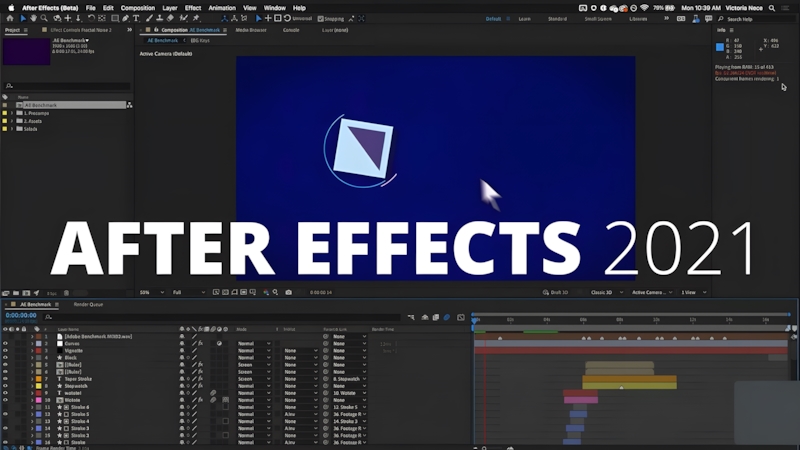Hide the Curves layer eye toggle

(5, 344)
